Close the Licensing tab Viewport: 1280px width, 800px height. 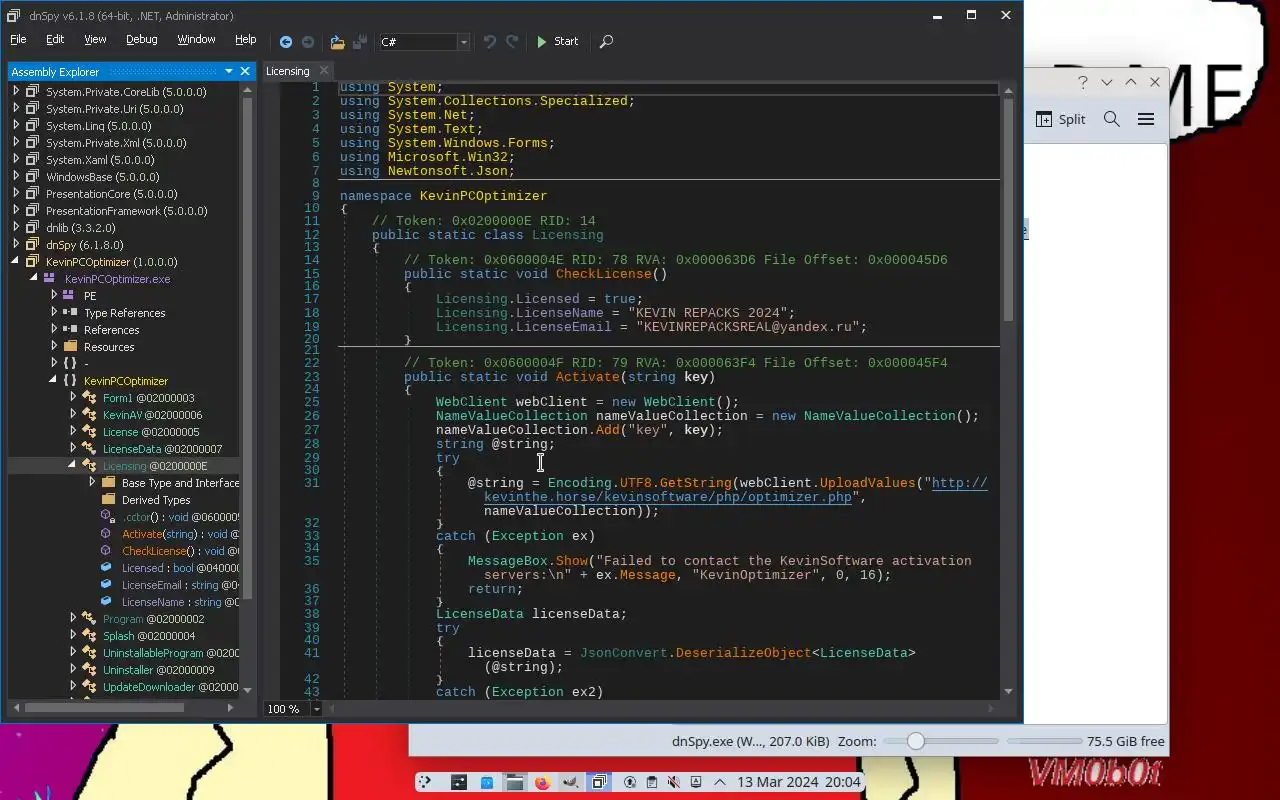[323, 71]
